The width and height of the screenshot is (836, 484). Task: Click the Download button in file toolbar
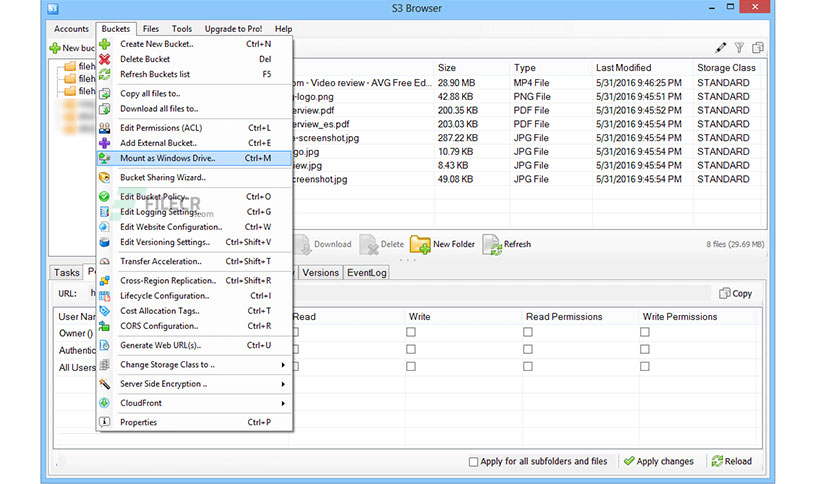323,244
